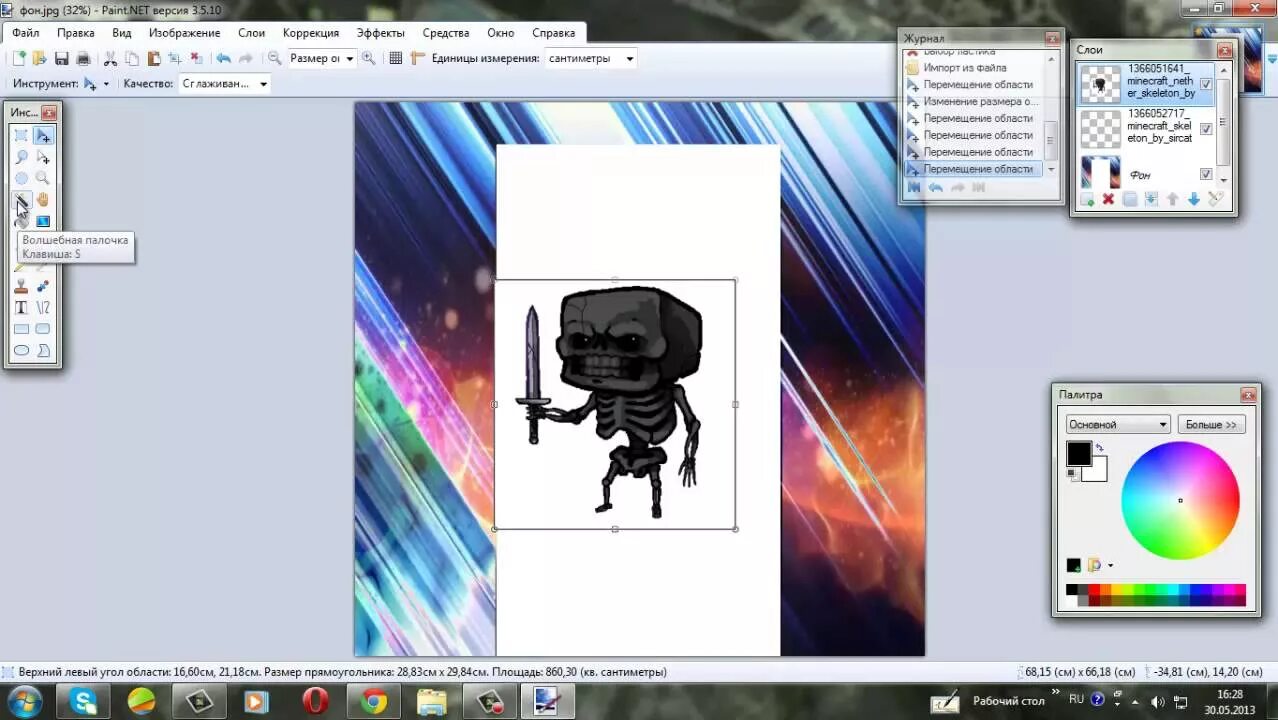
Task: Add new layer in Layers panel
Action: tap(1087, 199)
